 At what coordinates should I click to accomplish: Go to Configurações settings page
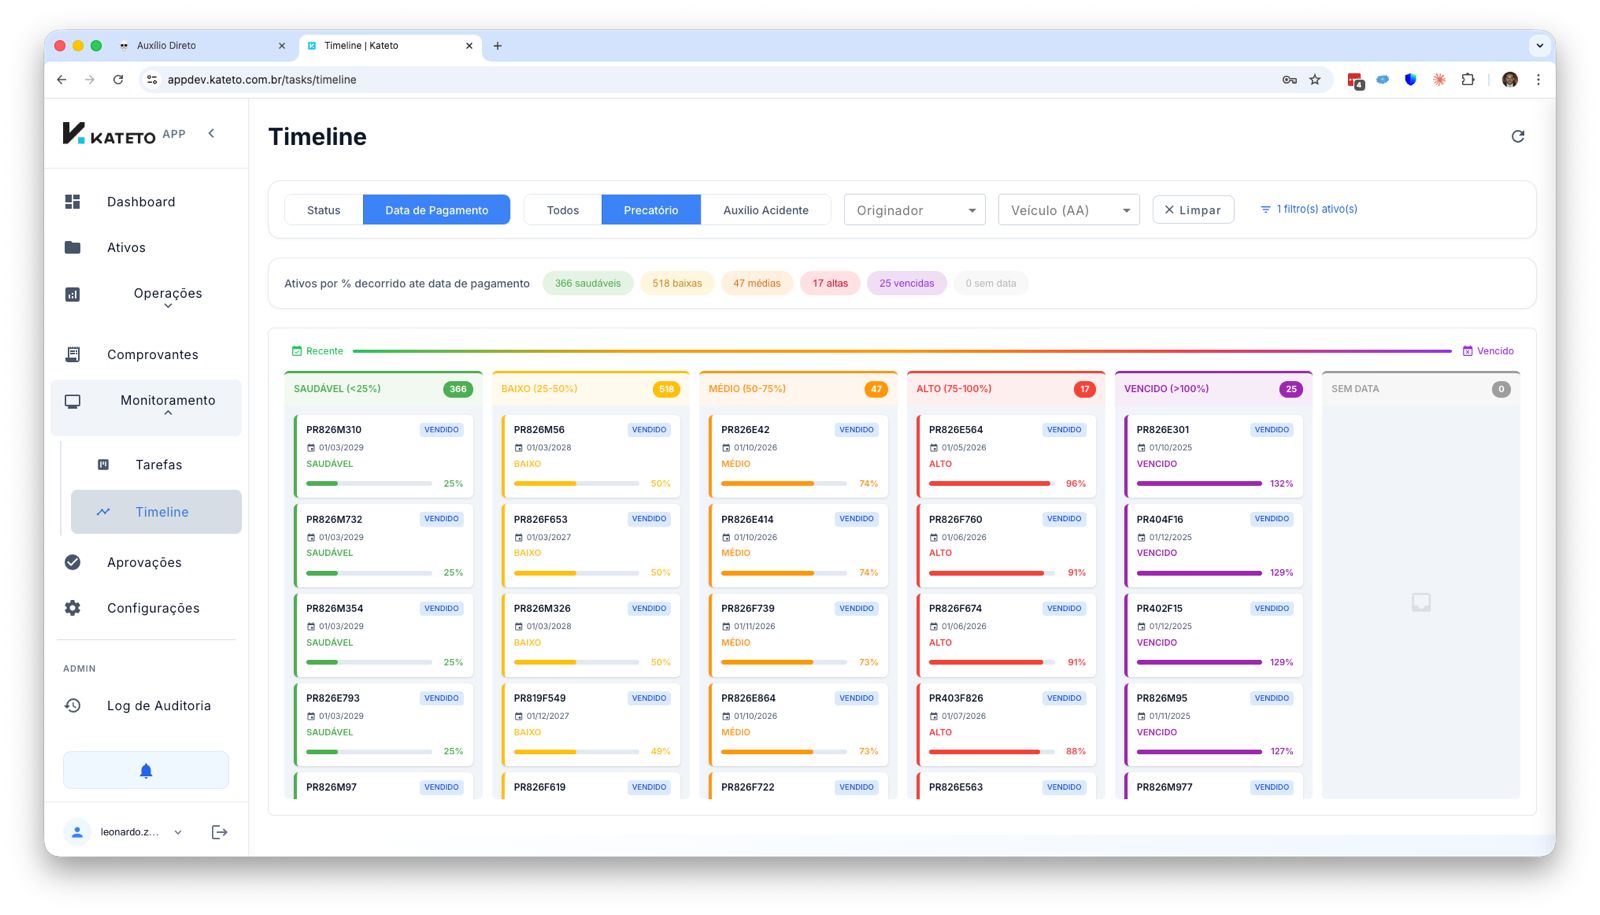click(153, 608)
